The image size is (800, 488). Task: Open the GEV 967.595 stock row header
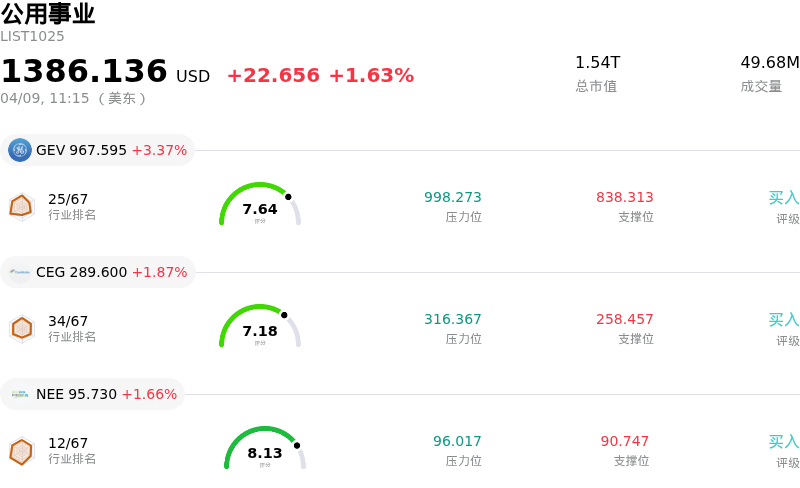(98, 151)
